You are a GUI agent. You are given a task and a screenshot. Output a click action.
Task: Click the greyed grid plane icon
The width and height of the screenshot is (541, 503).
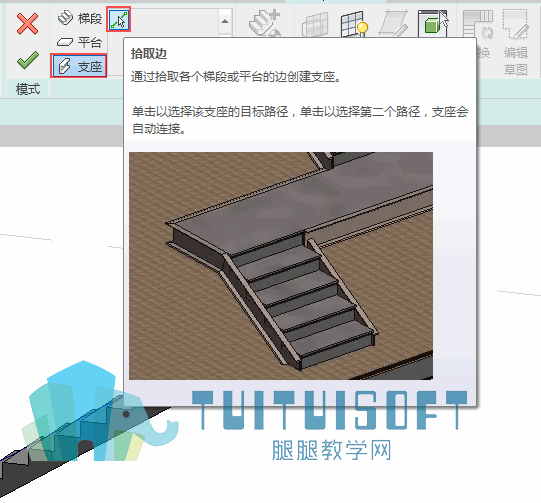pos(315,24)
